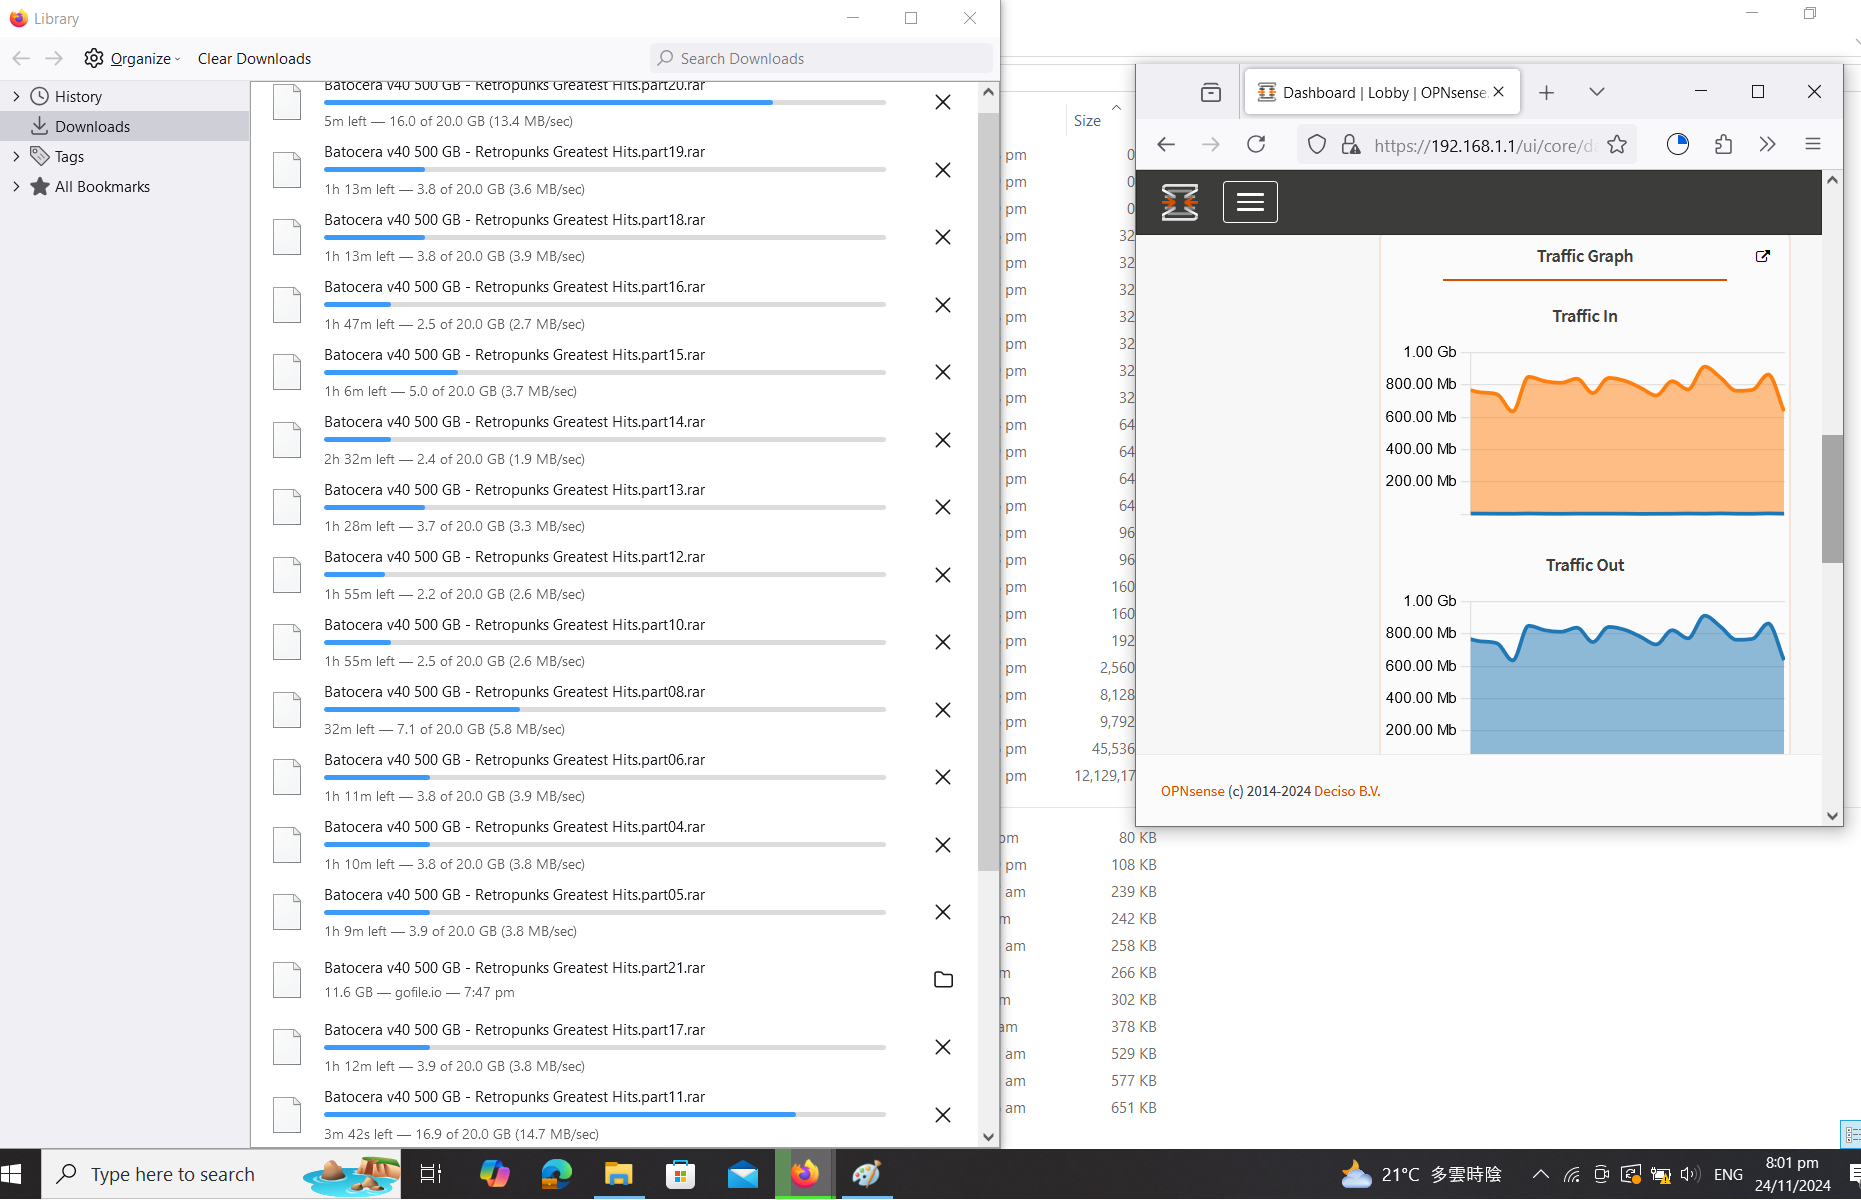This screenshot has height=1200, width=1861.
Task: Open Firefox View icon beside tabs
Action: point(1211,93)
